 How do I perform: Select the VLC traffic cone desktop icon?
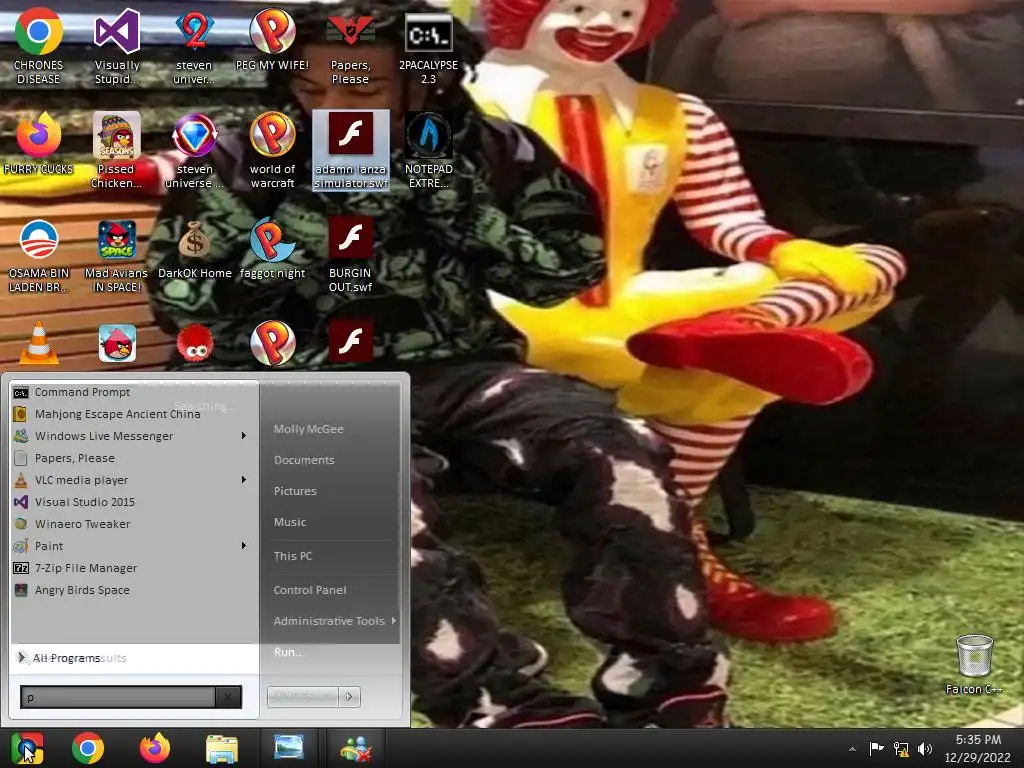39,342
